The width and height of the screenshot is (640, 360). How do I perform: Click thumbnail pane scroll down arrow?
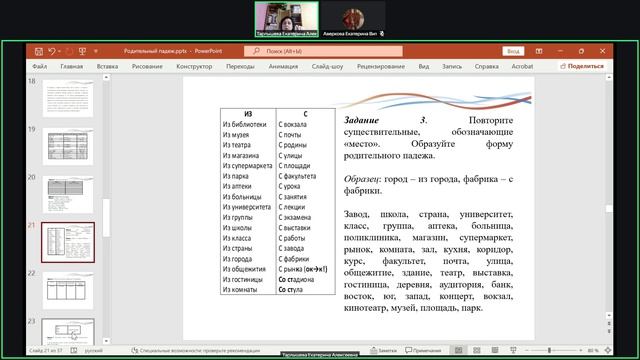(x=106, y=341)
